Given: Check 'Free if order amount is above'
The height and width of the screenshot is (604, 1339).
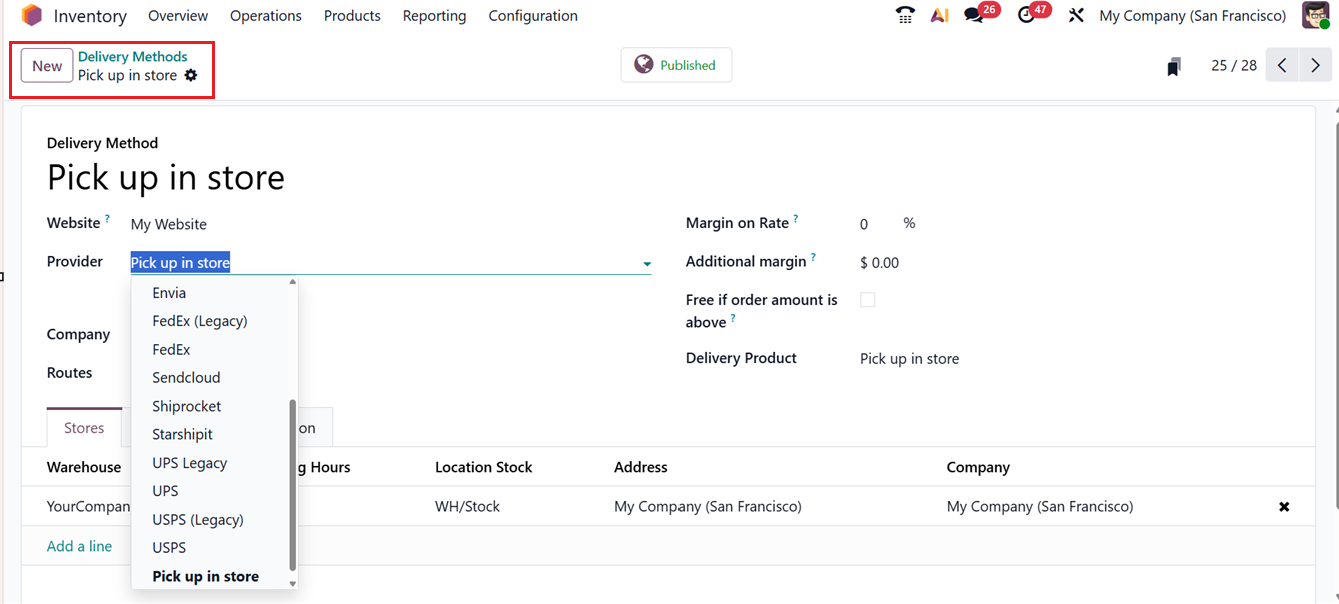Looking at the screenshot, I should point(868,300).
